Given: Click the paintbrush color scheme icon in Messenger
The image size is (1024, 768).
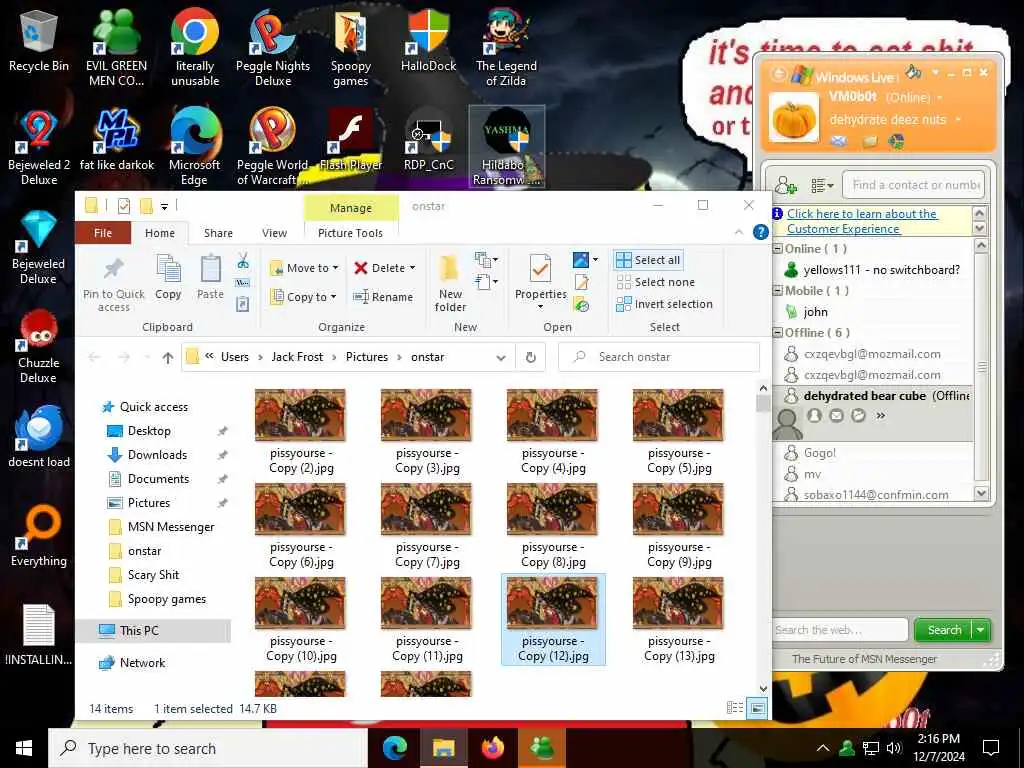Looking at the screenshot, I should point(914,72).
